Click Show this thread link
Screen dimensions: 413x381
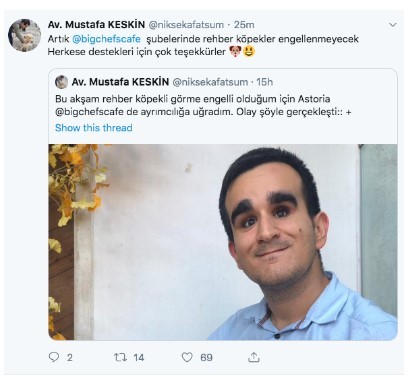tap(94, 128)
